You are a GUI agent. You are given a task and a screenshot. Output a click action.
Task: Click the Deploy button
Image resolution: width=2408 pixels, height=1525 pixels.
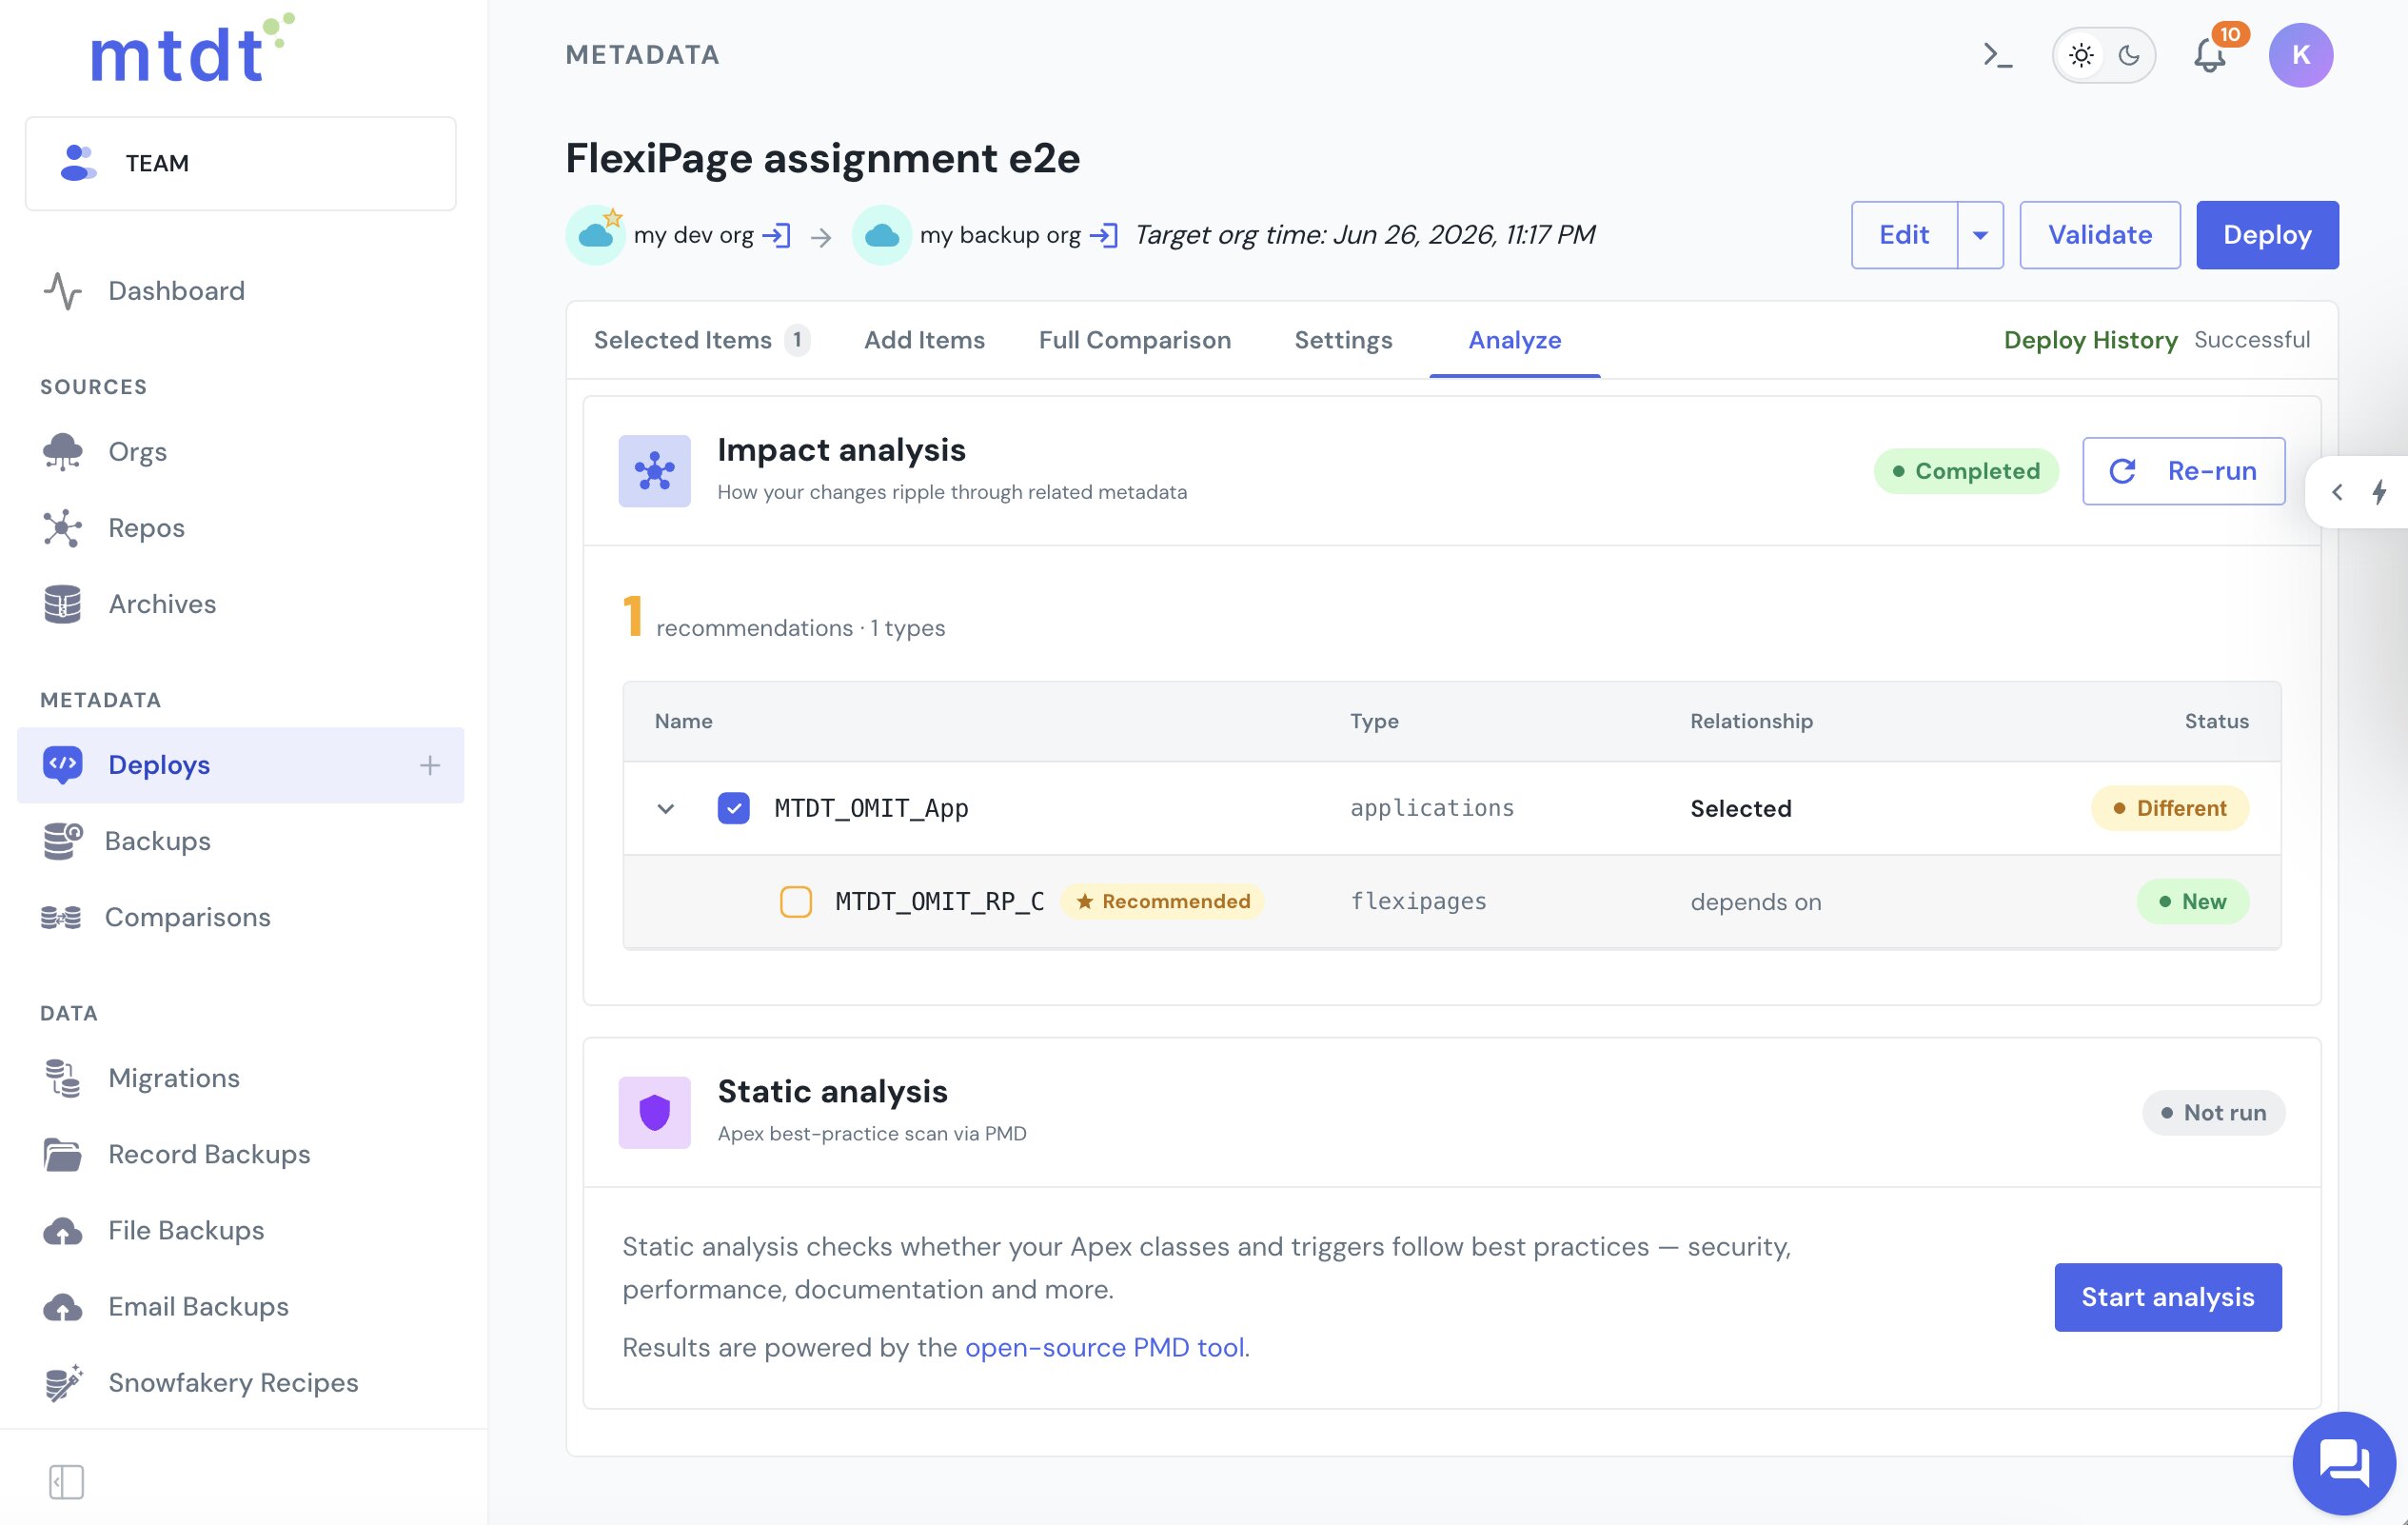[2267, 235]
